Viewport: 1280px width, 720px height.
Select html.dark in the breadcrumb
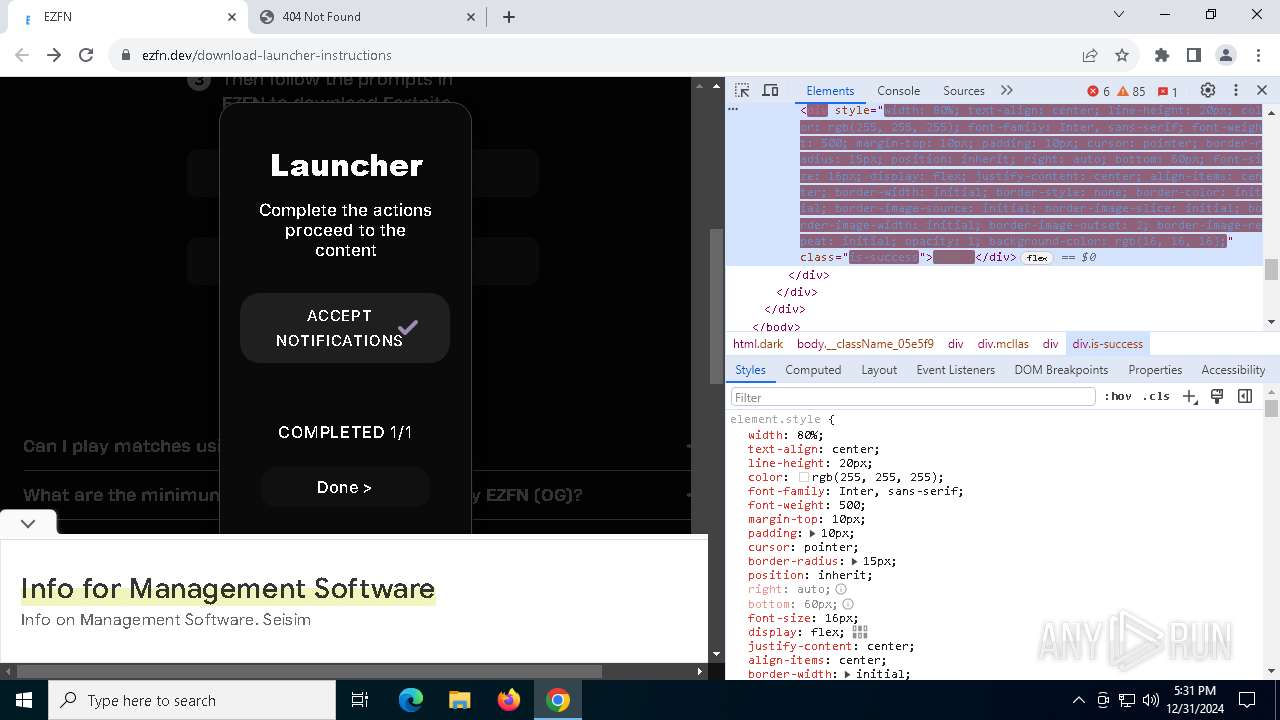[x=758, y=344]
